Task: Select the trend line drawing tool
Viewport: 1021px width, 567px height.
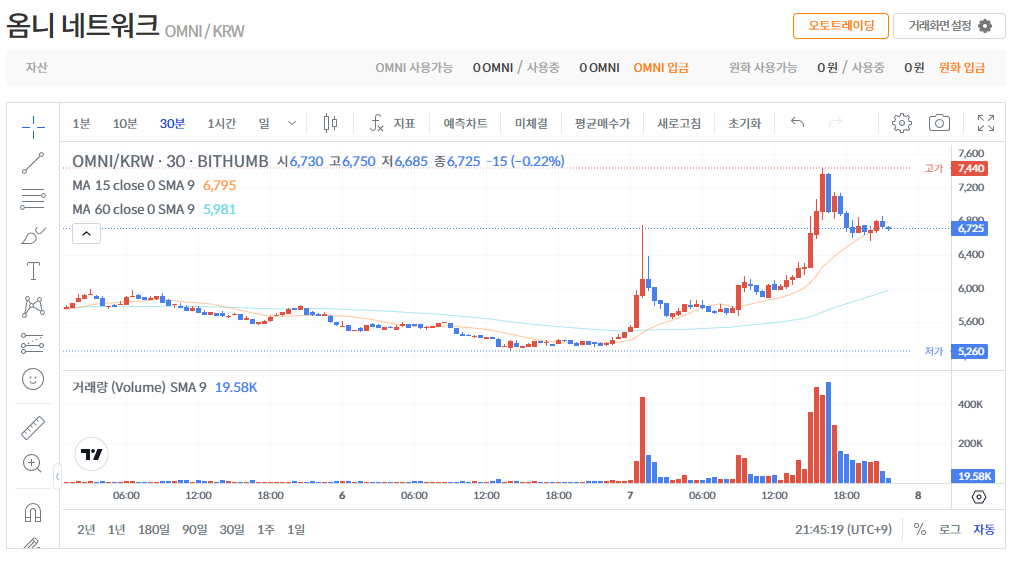Action: click(33, 163)
